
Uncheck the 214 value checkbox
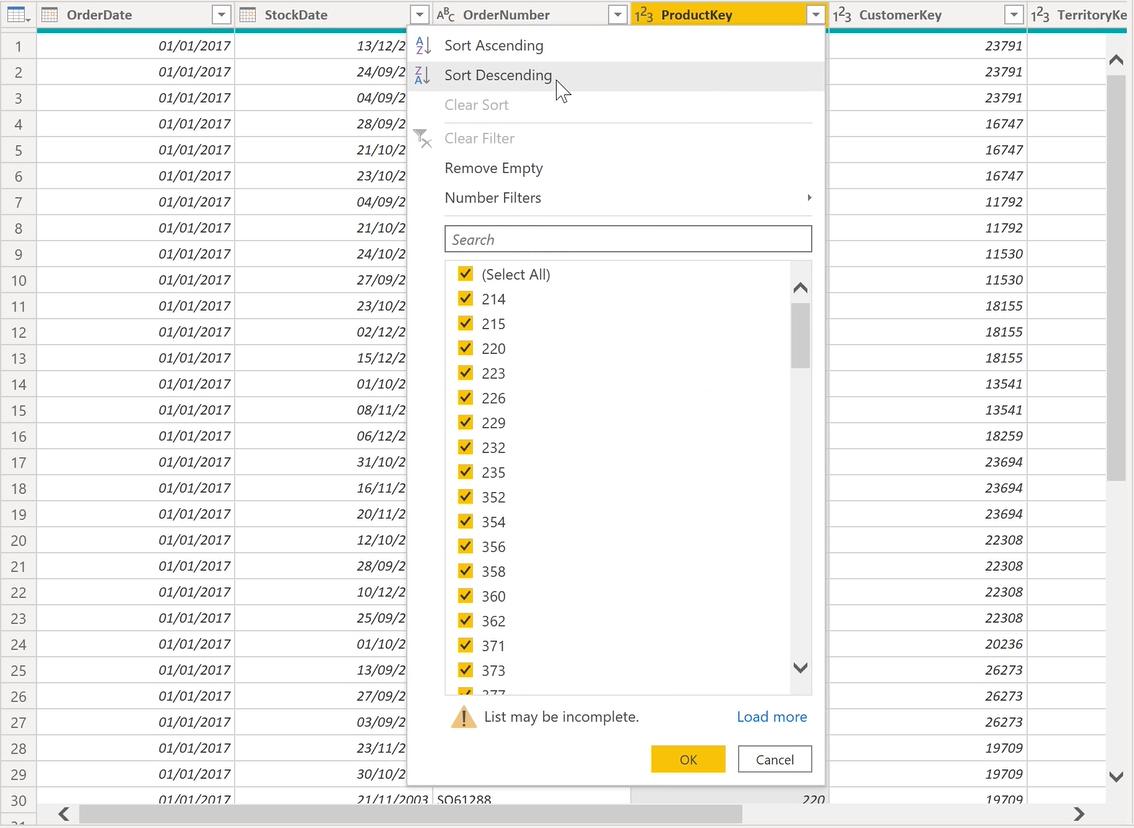[465, 299]
